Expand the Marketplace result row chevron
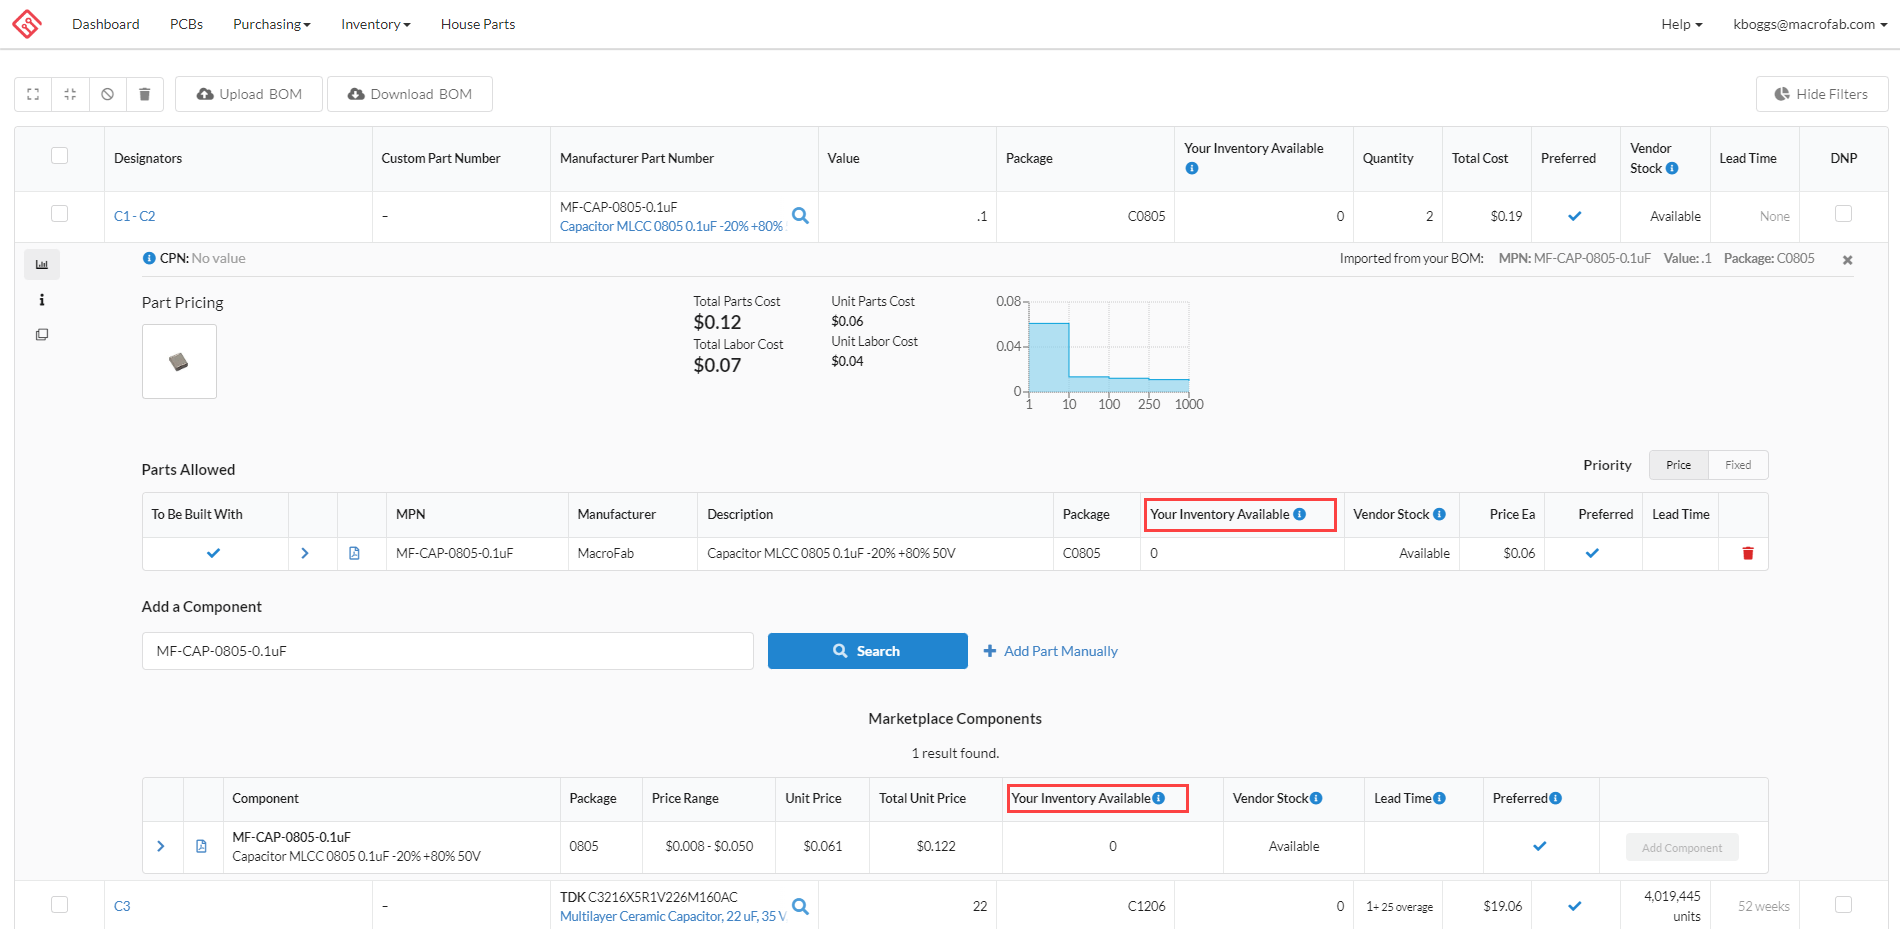 click(x=161, y=846)
